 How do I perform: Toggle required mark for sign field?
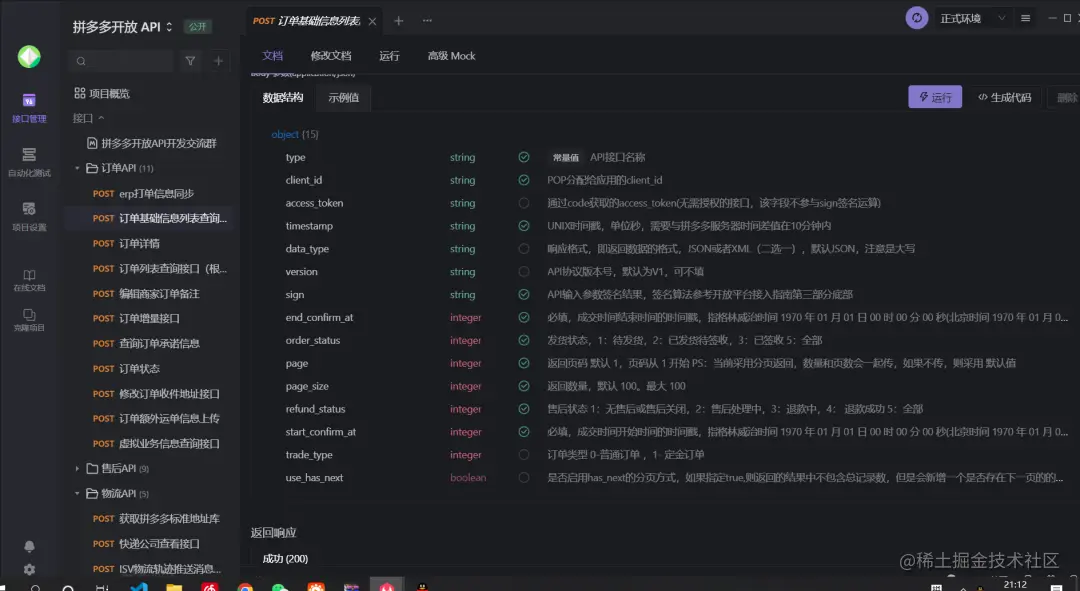(523, 294)
